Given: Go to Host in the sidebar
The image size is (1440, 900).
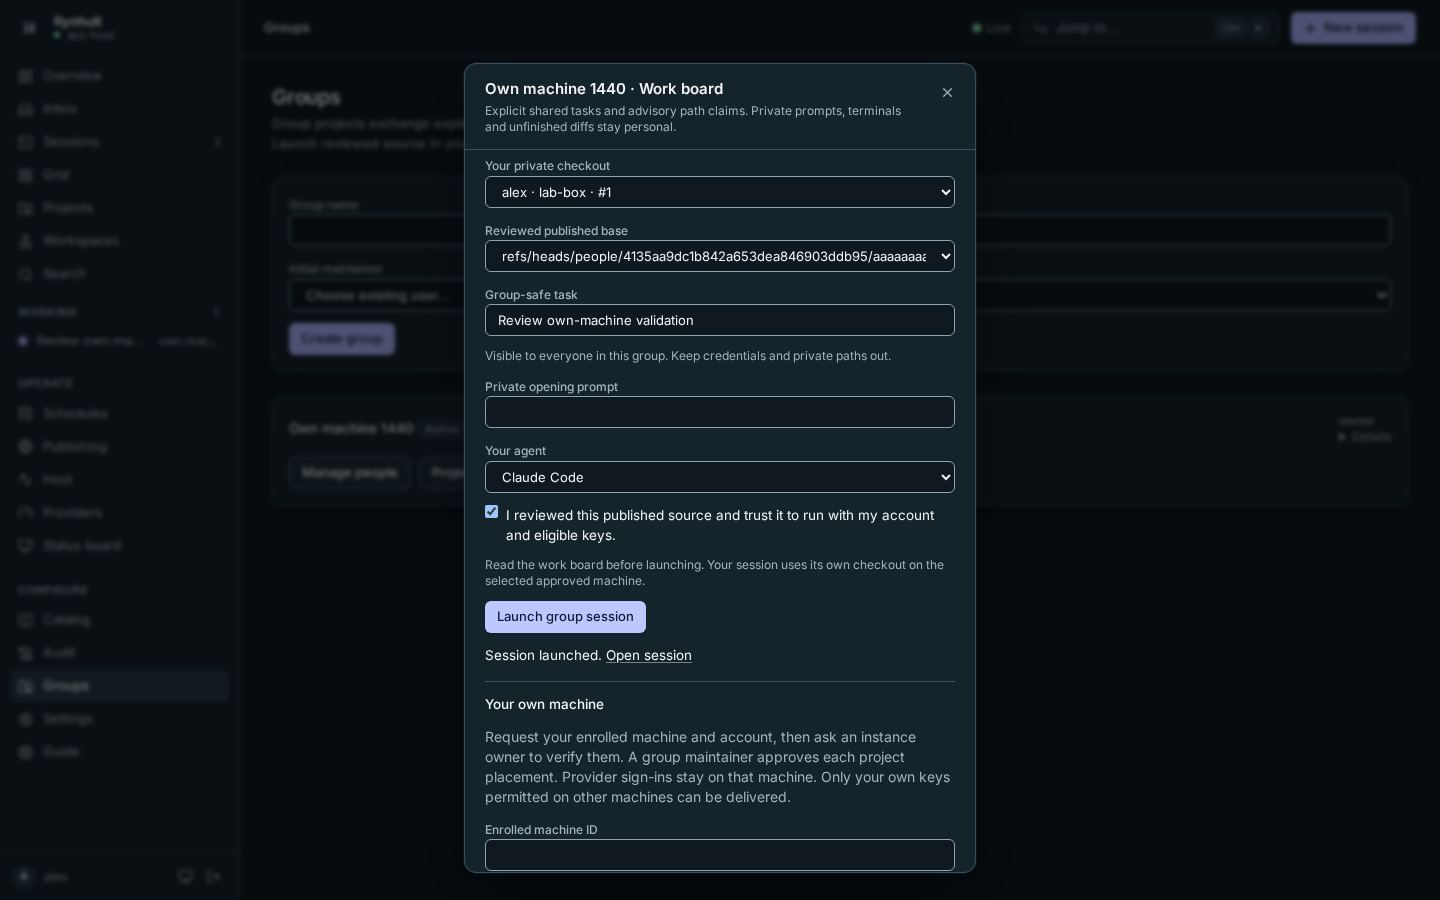Looking at the screenshot, I should (120, 480).
